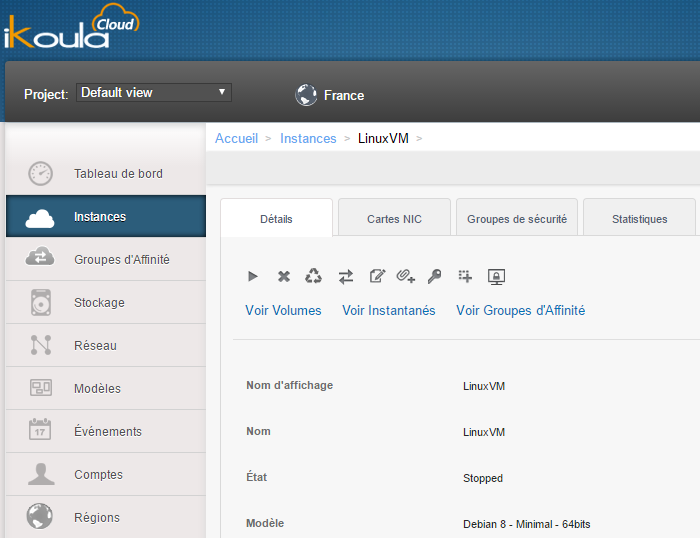700x538 pixels.
Task: Click the Nom value LinuxVM
Action: click(x=484, y=432)
